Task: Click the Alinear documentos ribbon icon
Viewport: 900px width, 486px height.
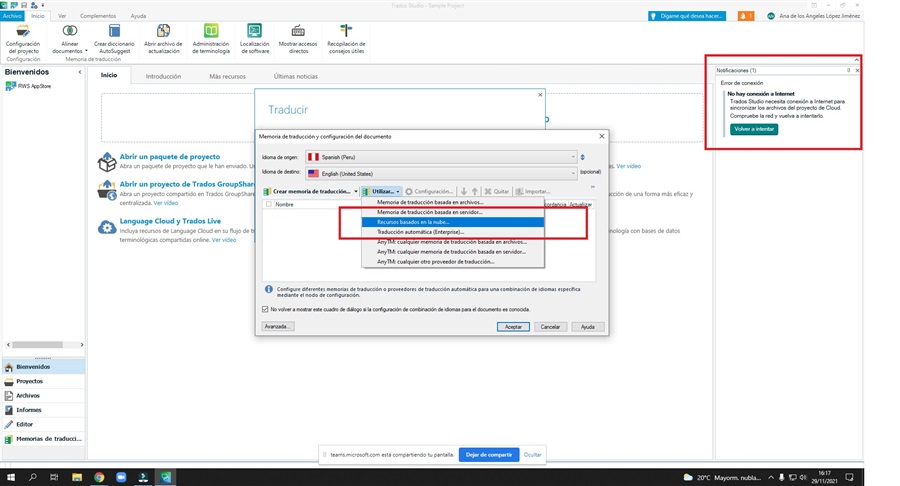Action: tap(69, 30)
